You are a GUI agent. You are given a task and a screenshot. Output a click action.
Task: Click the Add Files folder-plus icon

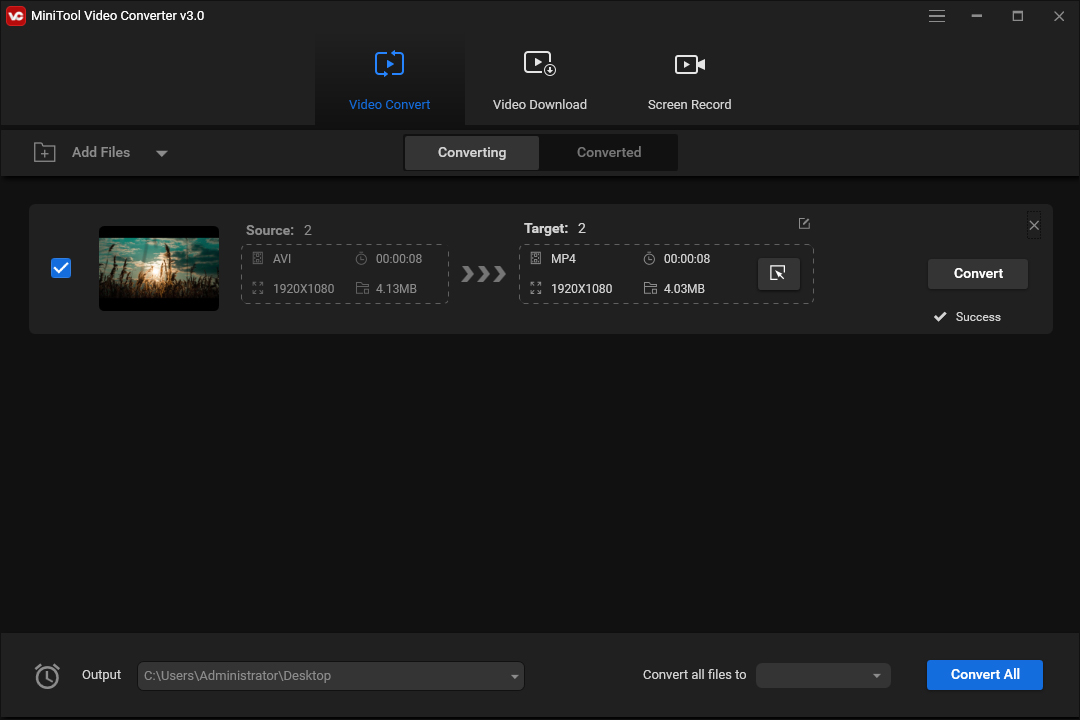tap(45, 152)
